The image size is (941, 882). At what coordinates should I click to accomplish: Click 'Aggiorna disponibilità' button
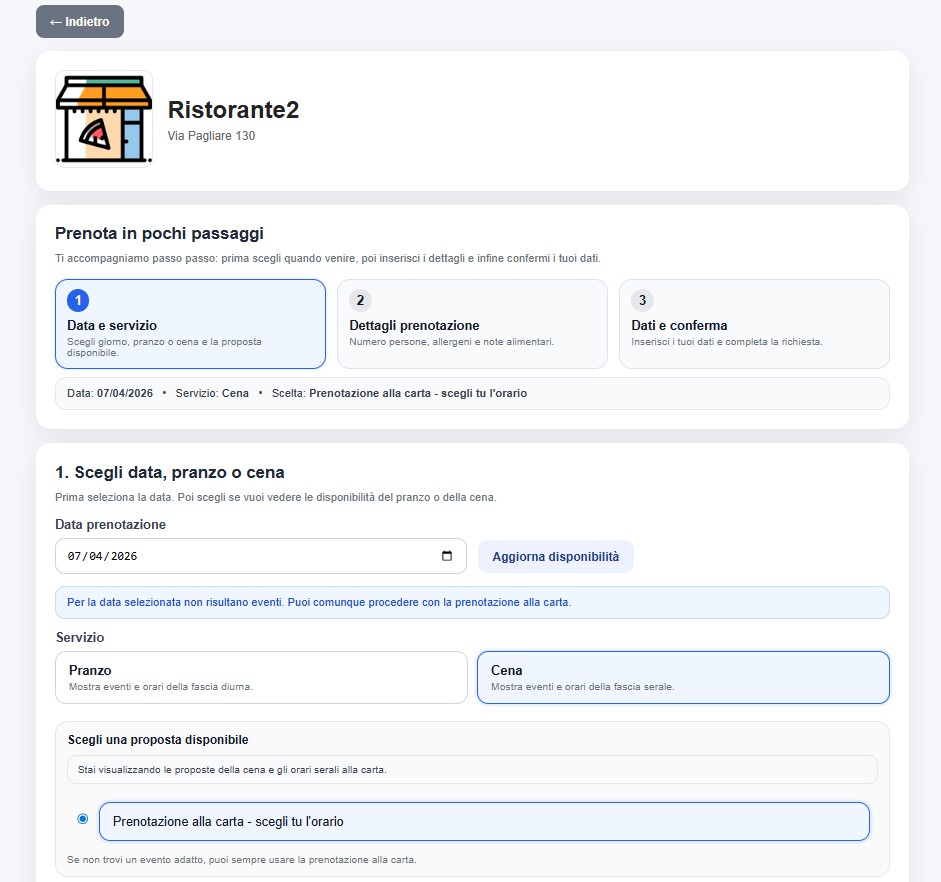click(x=555, y=557)
